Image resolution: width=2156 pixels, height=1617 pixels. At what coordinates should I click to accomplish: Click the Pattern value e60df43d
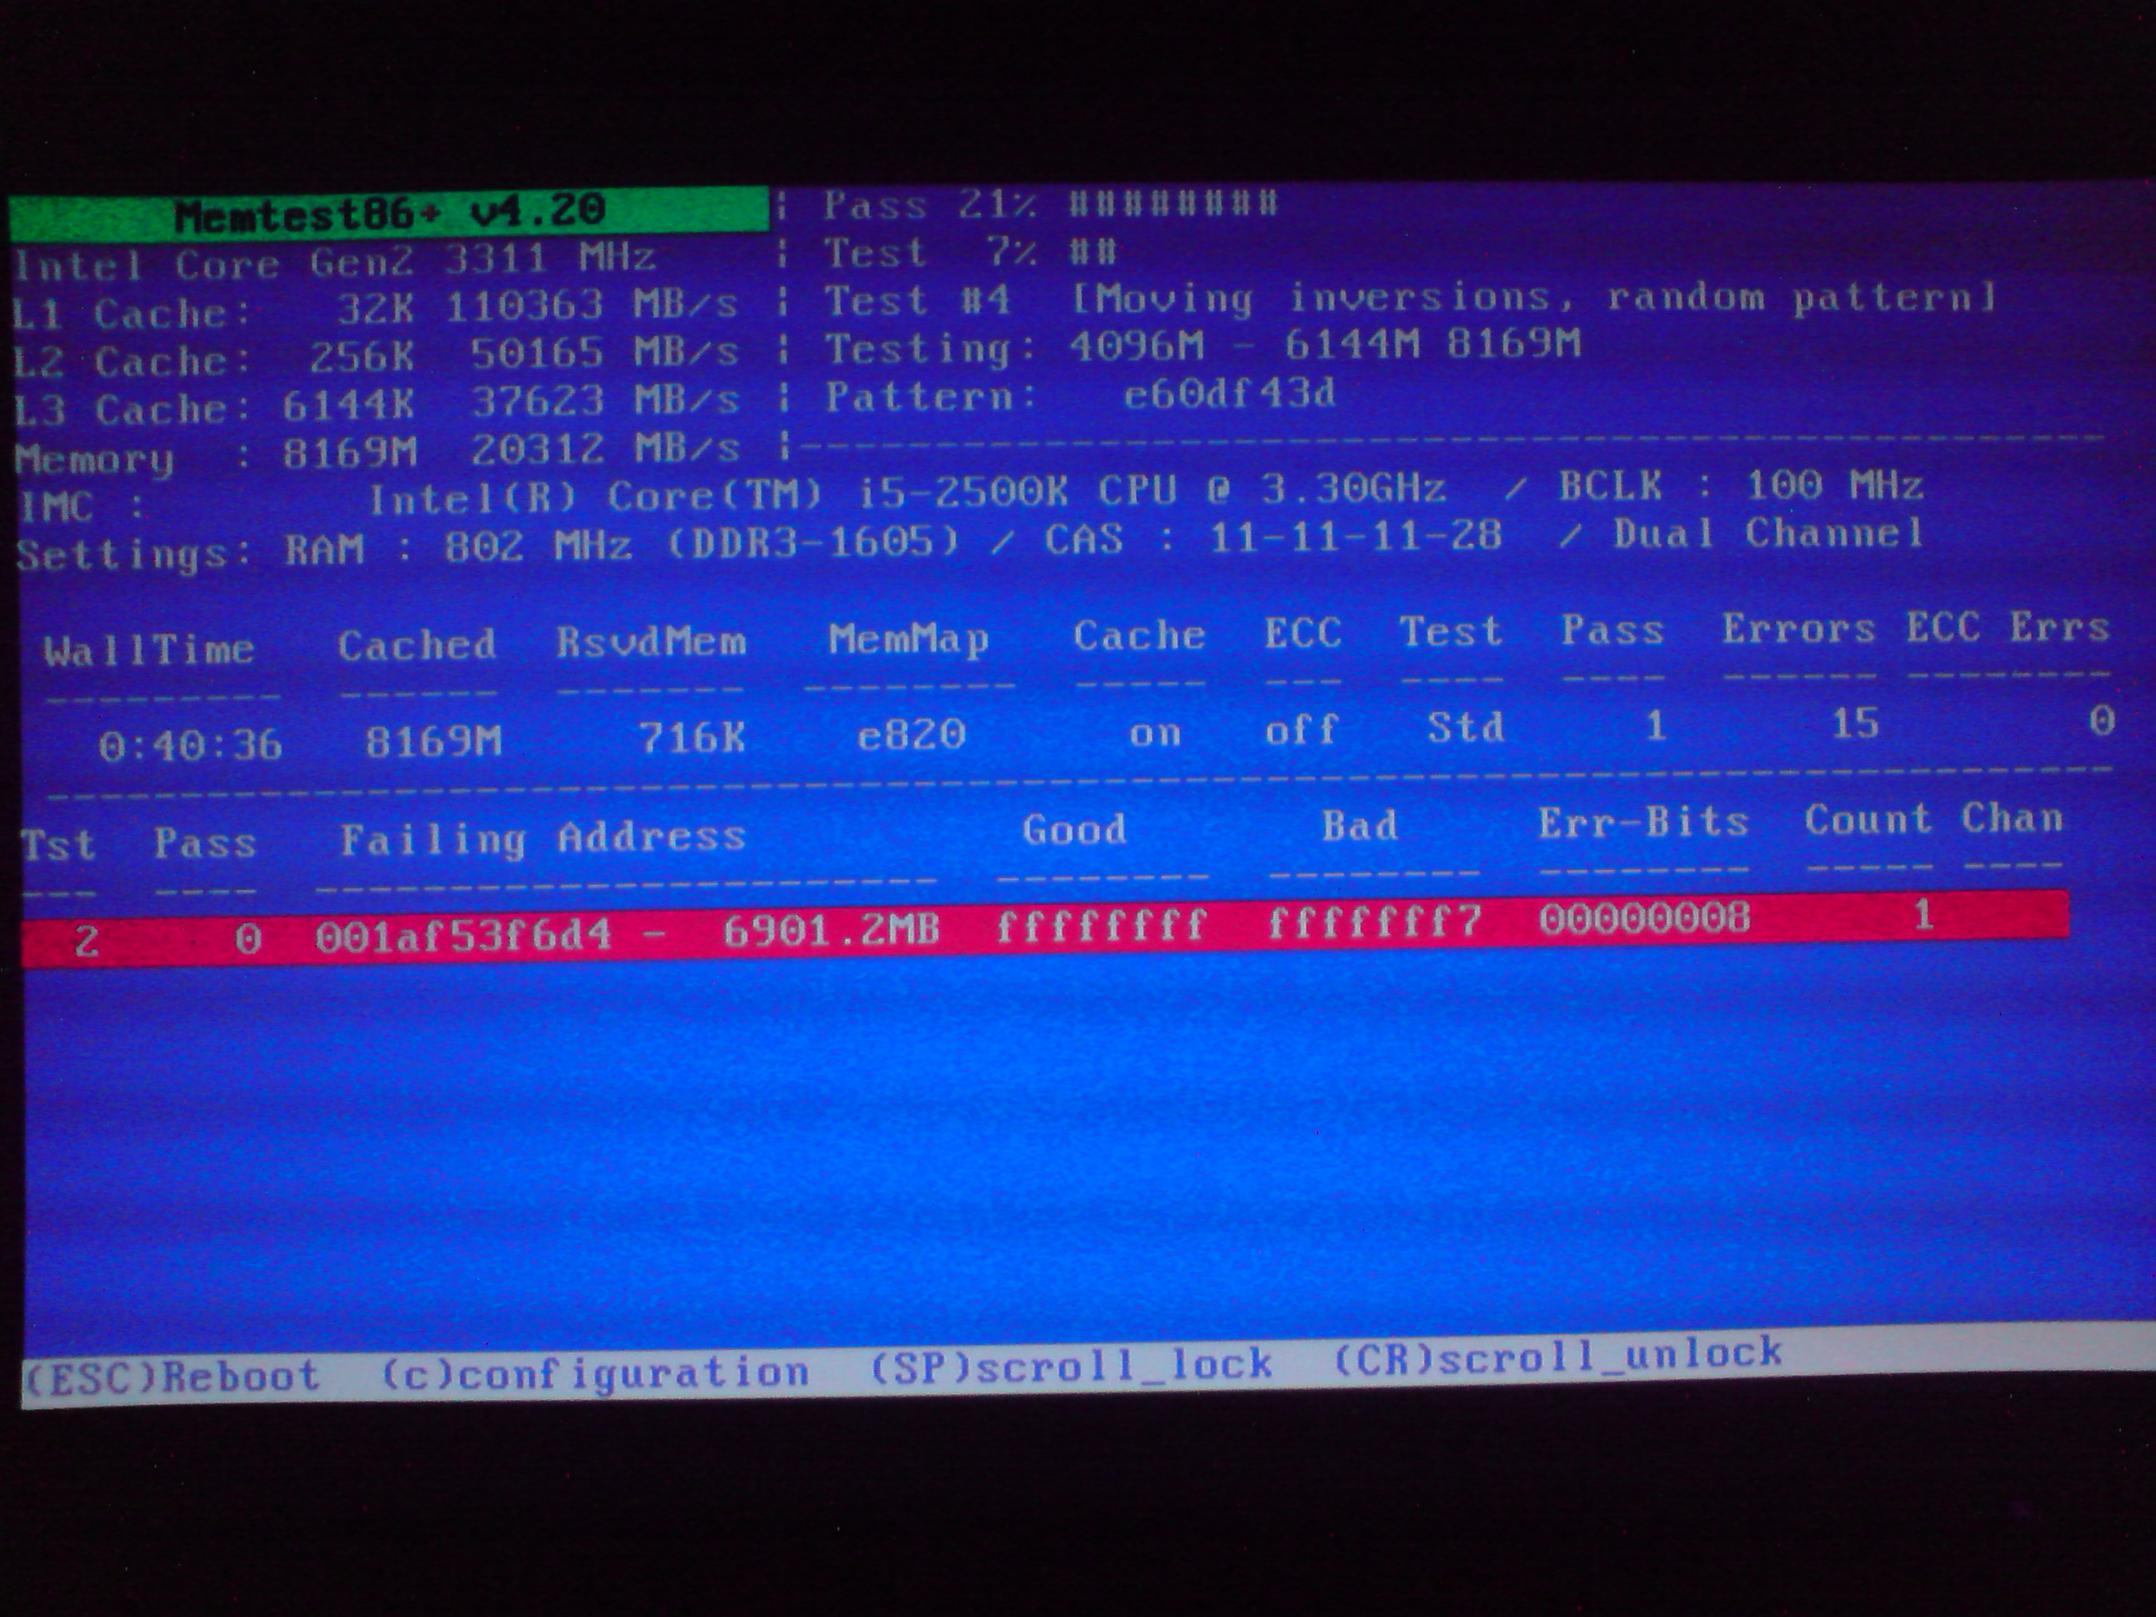pos(1229,395)
